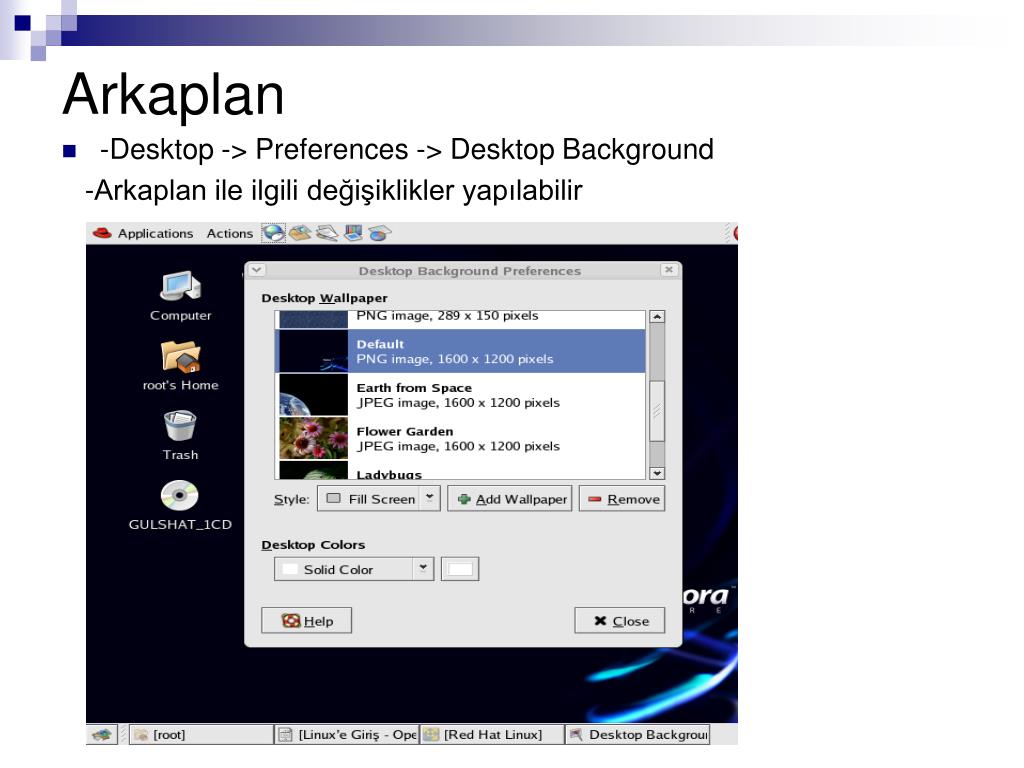1024x768 pixels.
Task: Open the Solid Color dropdown
Action: (354, 569)
